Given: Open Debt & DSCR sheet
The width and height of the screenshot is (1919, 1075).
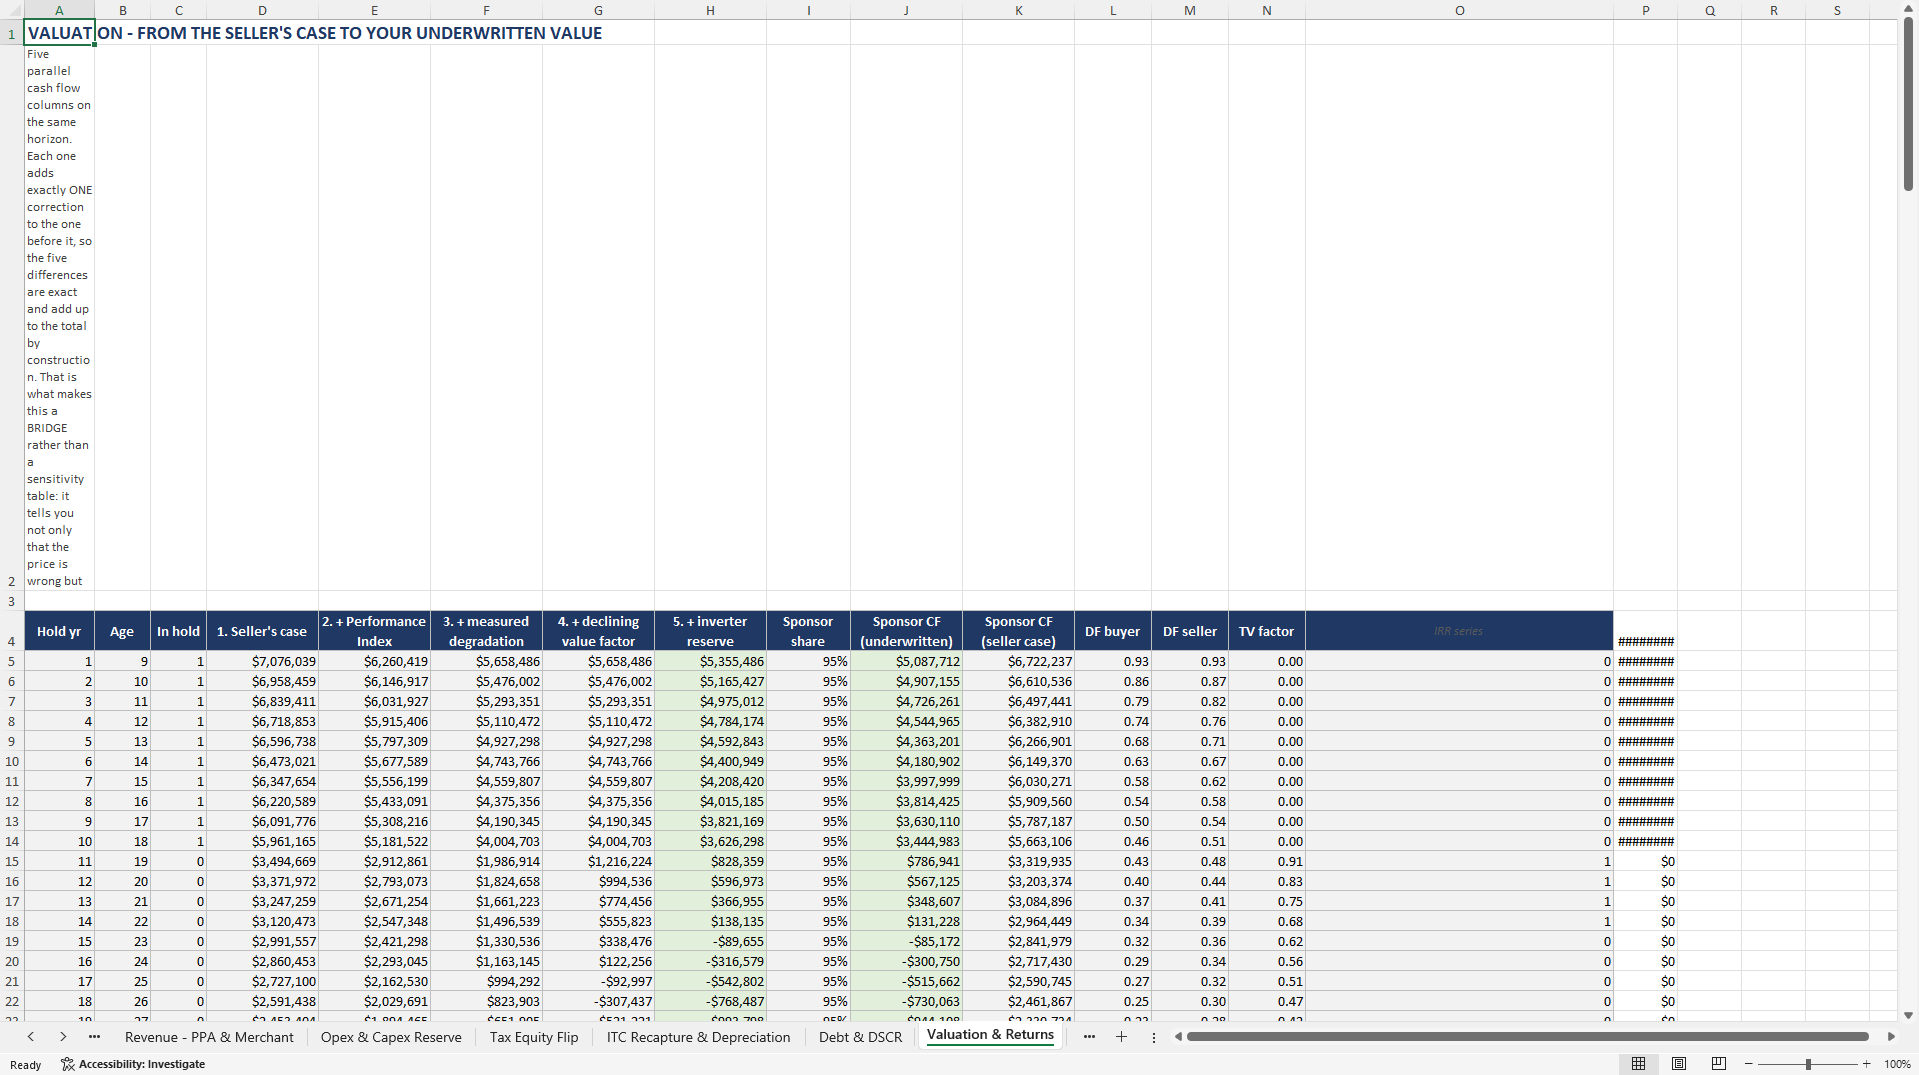Looking at the screenshot, I should pos(860,1037).
